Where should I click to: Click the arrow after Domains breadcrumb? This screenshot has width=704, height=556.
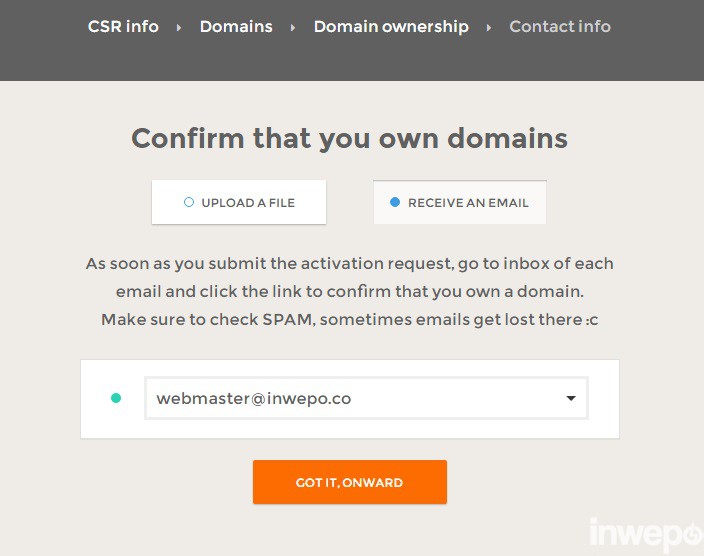[293, 28]
